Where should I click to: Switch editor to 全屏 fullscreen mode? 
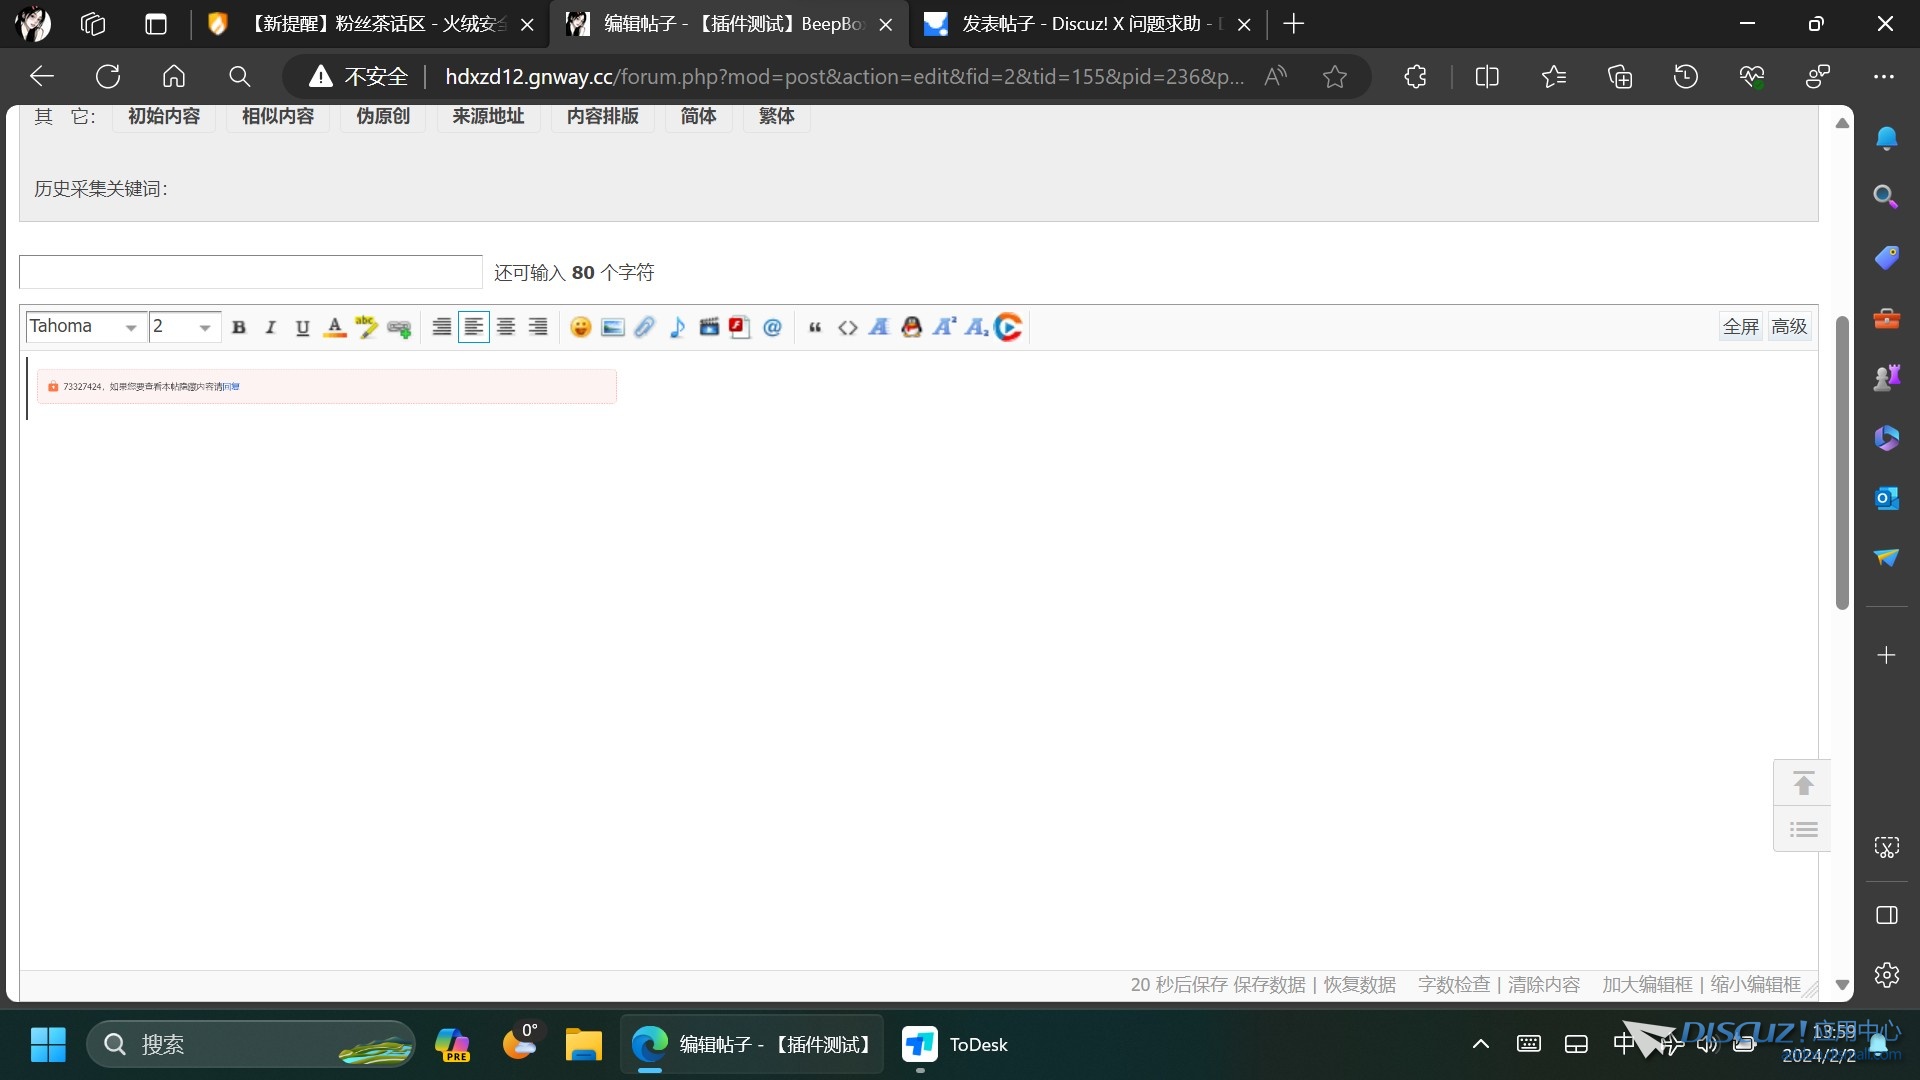tap(1740, 327)
